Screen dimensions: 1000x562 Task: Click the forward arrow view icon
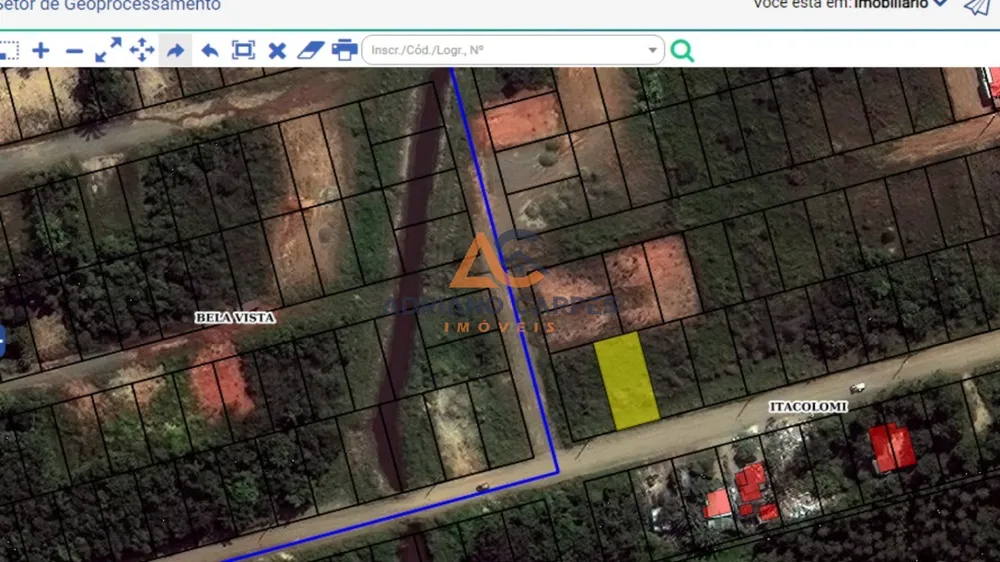tap(175, 50)
